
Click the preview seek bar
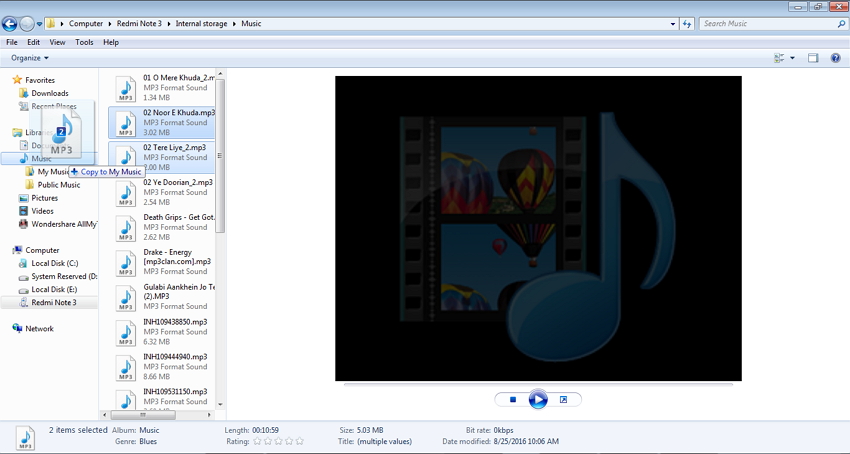(538, 385)
